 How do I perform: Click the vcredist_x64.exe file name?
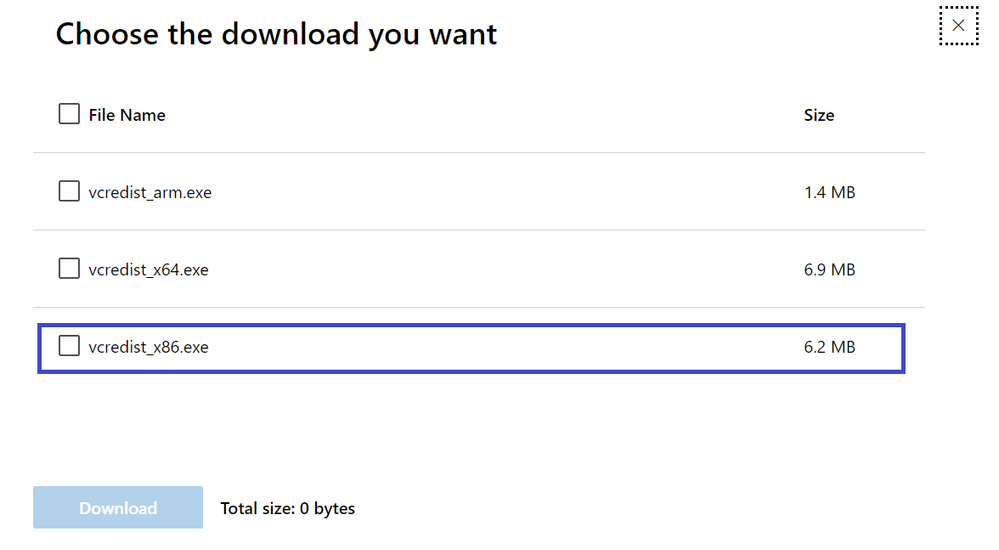pyautogui.click(x=148, y=270)
